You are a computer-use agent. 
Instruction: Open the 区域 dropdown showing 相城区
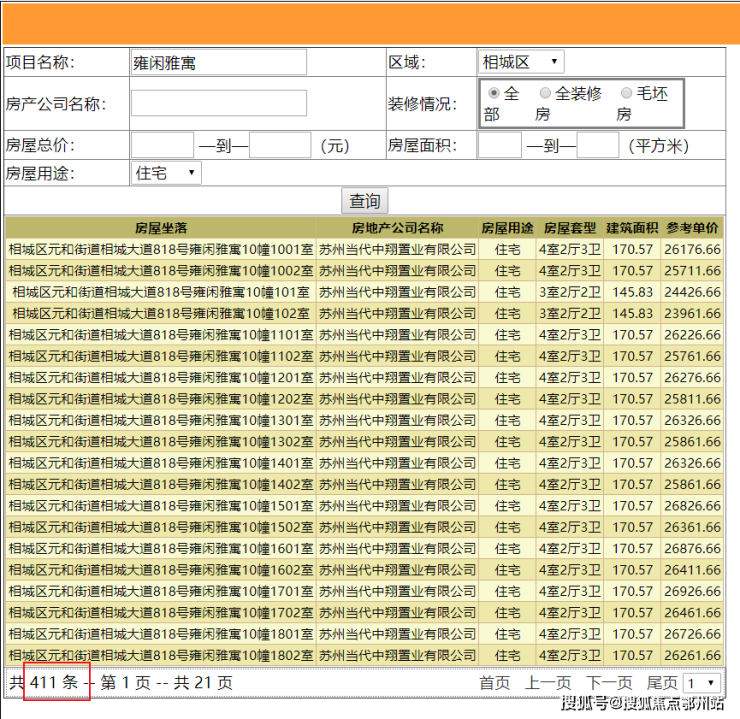pyautogui.click(x=521, y=62)
